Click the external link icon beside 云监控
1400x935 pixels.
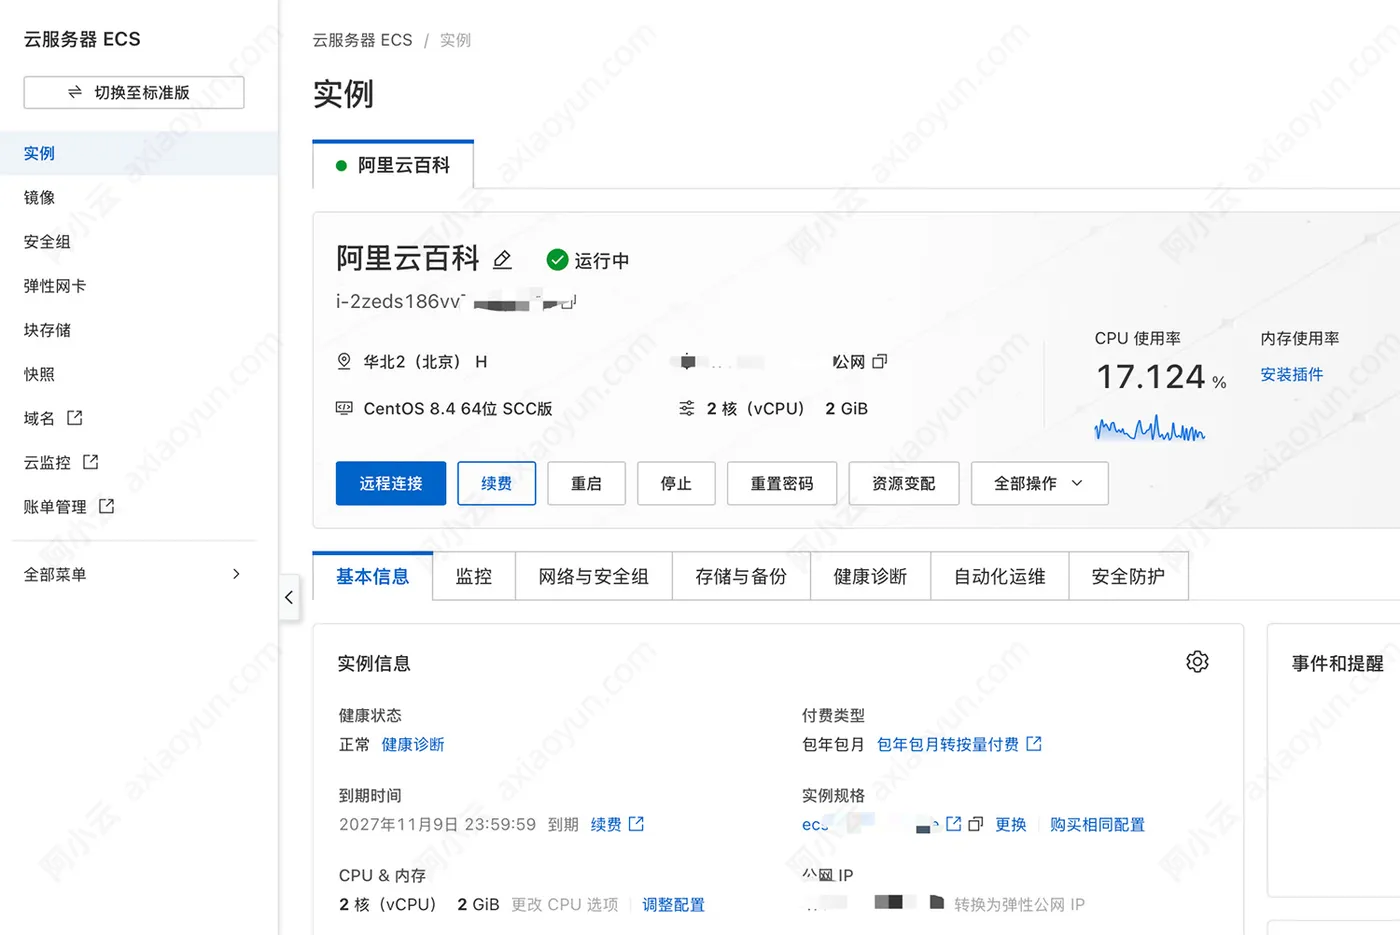click(x=91, y=462)
